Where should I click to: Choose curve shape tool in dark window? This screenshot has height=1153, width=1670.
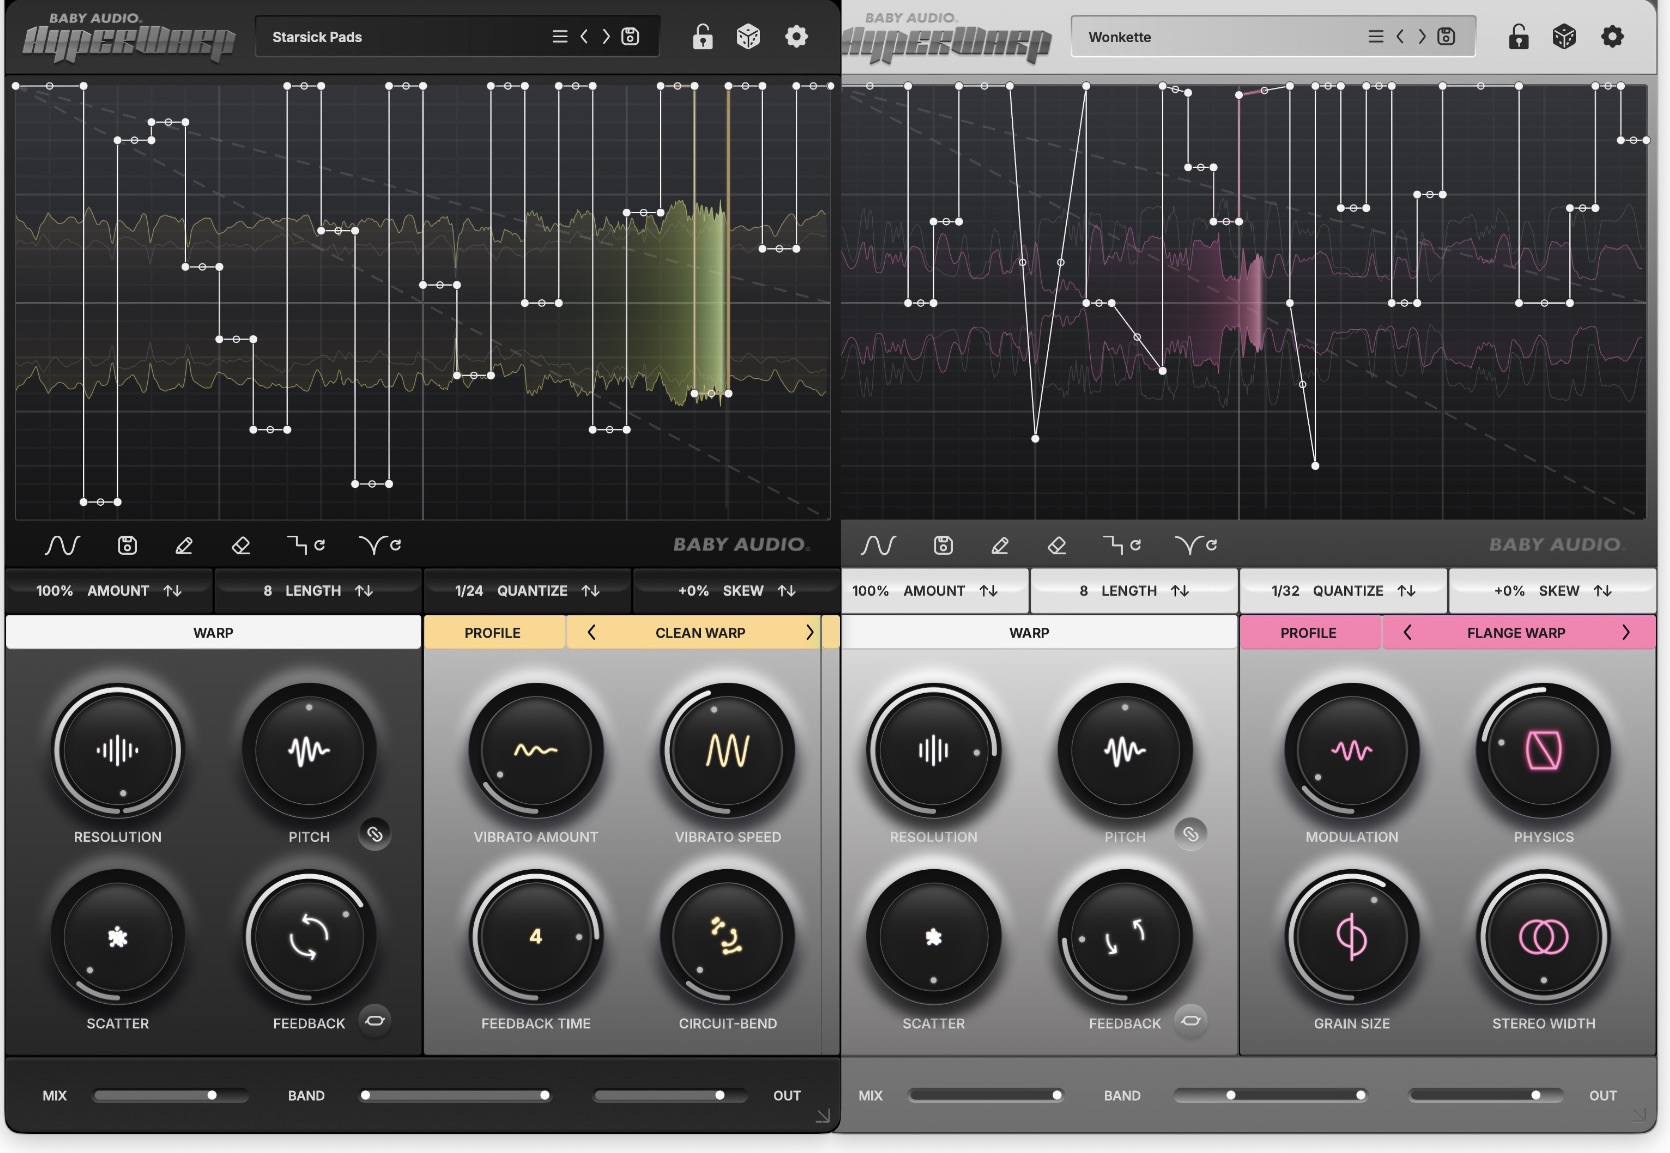62,545
